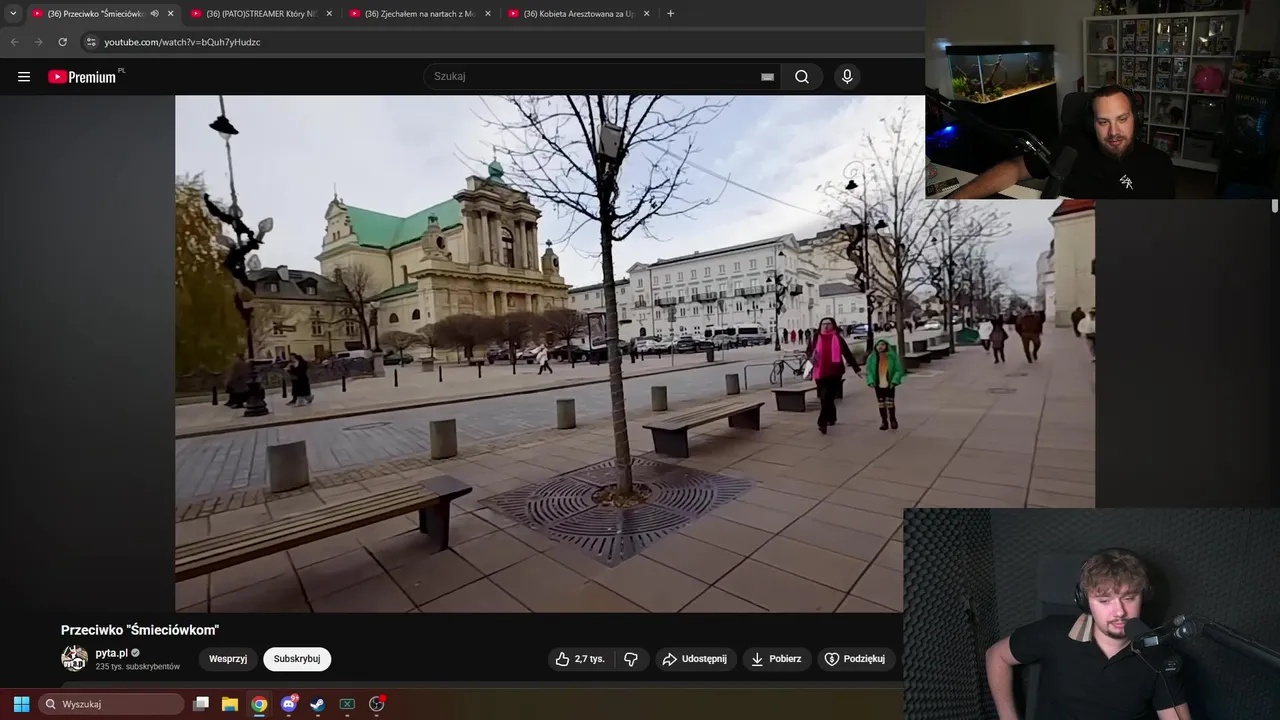Go forward with browser forward arrow
Viewport: 1280px width, 720px height.
38,42
